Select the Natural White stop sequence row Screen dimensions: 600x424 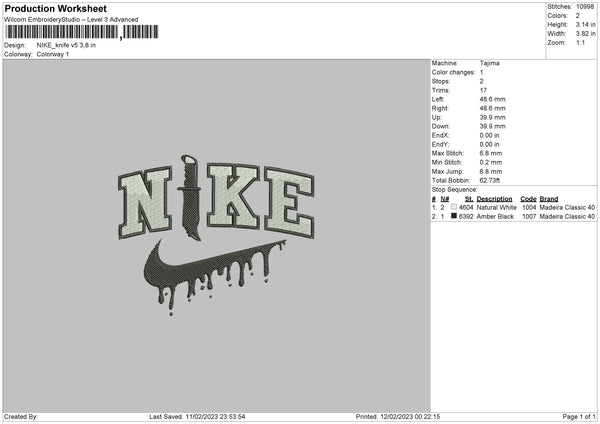pos(514,207)
